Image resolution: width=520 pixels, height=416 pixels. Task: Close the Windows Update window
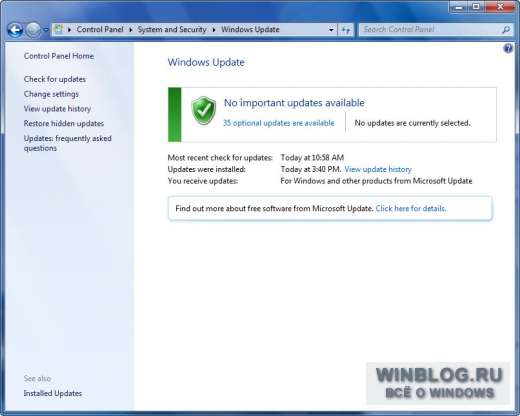(500, 6)
